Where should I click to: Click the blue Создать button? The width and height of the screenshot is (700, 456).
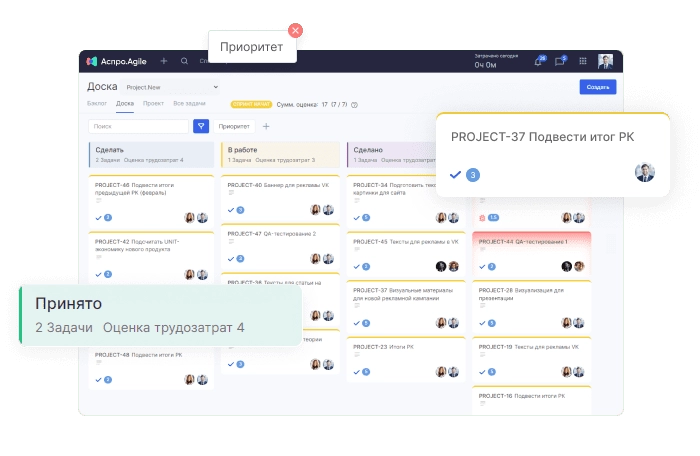click(598, 87)
